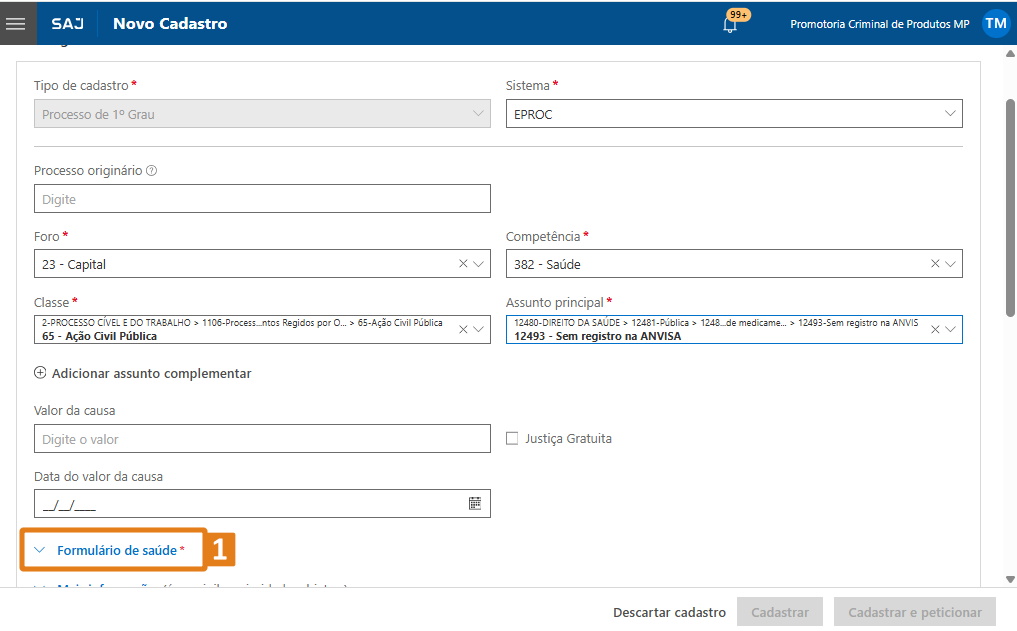The width and height of the screenshot is (1017, 631).
Task: Click plus icon to add assunto complementar
Action: click(40, 373)
